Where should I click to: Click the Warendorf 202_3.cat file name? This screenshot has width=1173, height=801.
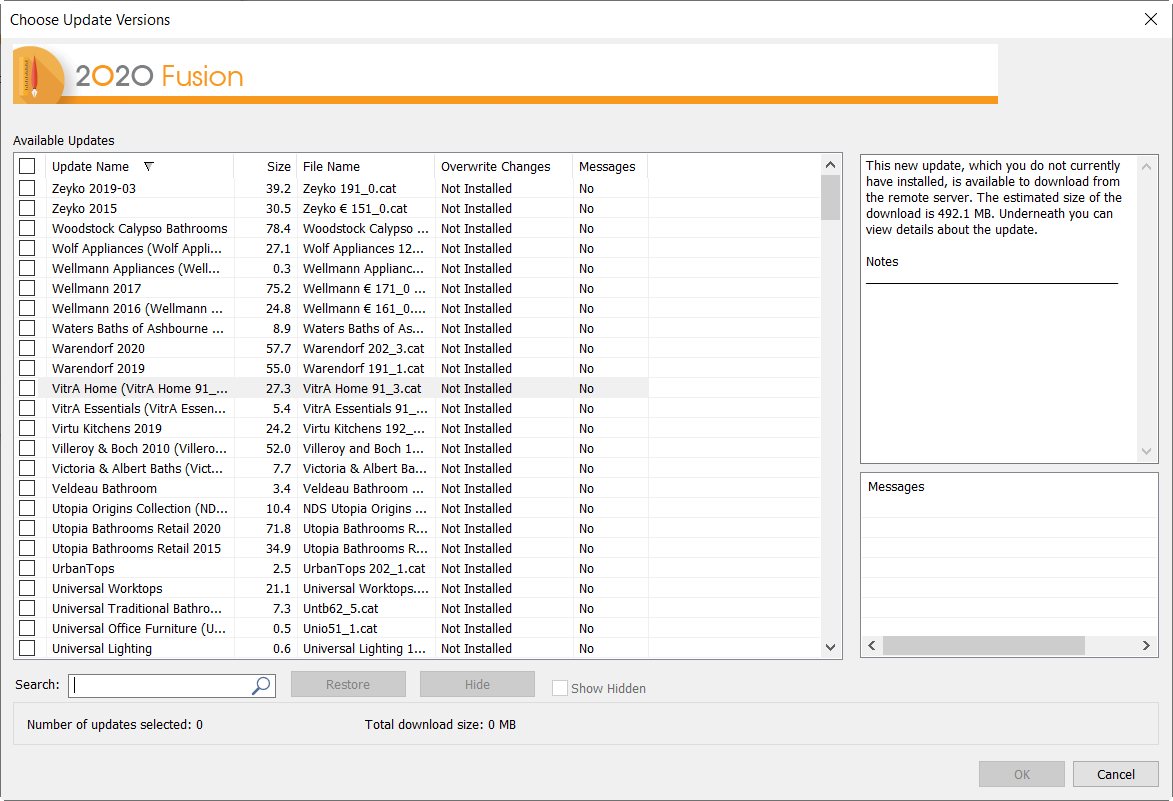(364, 349)
